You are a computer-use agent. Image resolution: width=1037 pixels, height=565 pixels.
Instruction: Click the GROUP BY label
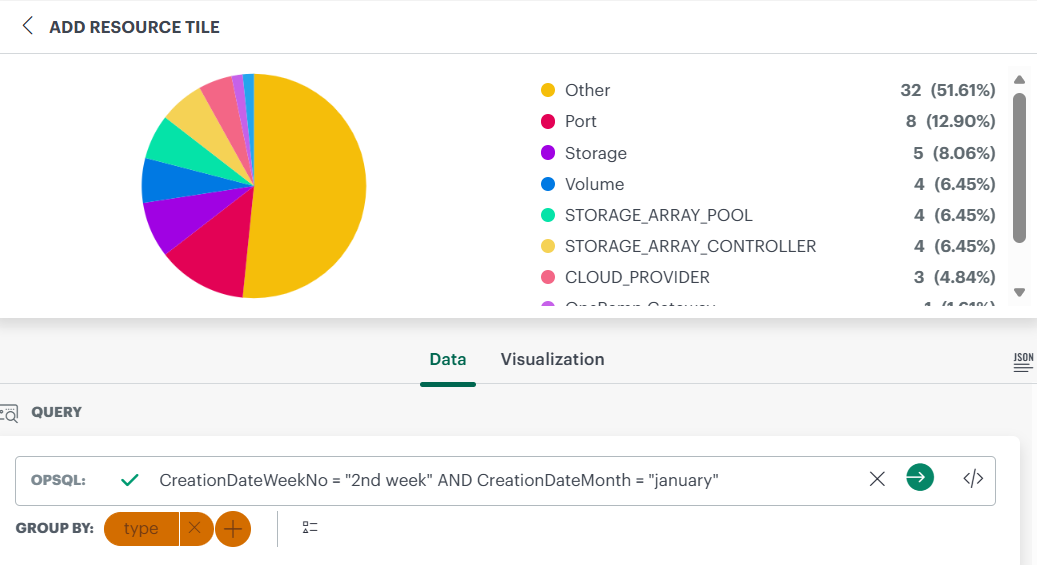coord(55,528)
